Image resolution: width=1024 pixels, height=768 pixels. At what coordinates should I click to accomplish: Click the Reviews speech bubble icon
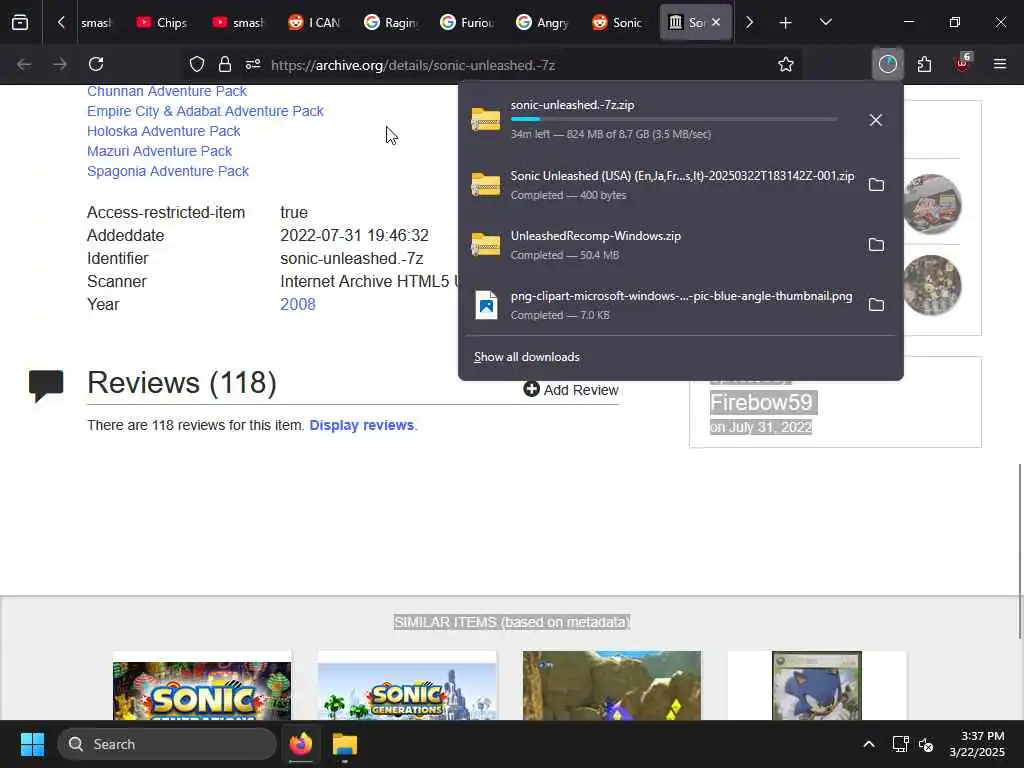pos(46,385)
